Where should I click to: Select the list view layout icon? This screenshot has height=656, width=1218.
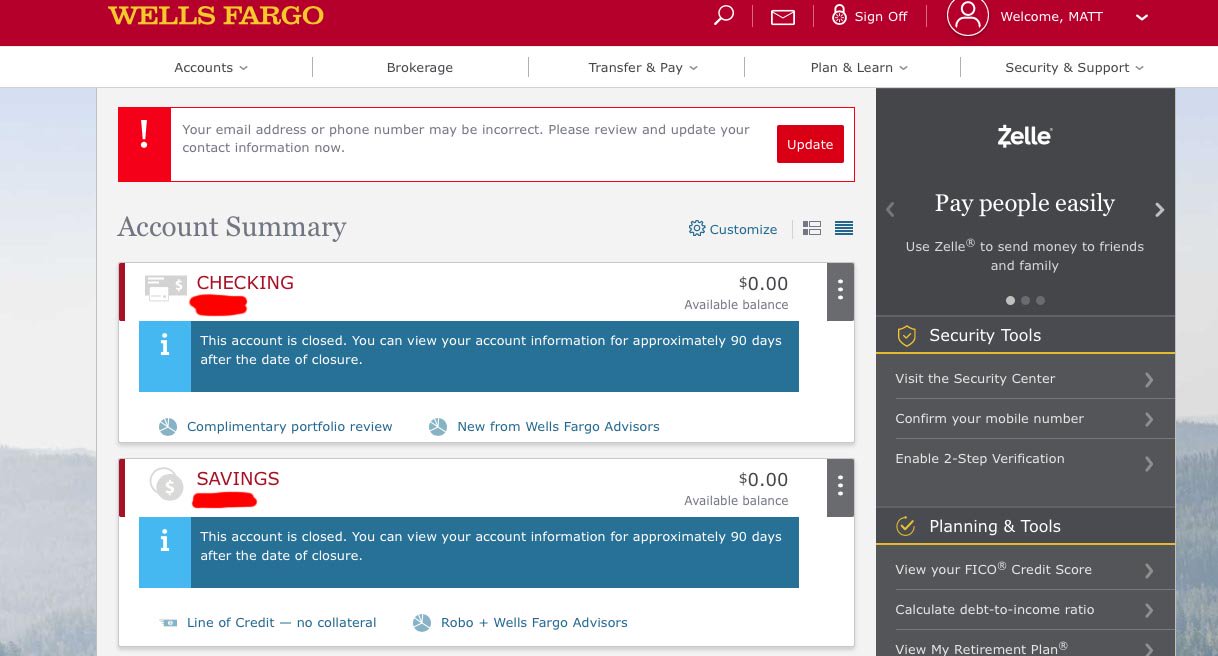843,228
